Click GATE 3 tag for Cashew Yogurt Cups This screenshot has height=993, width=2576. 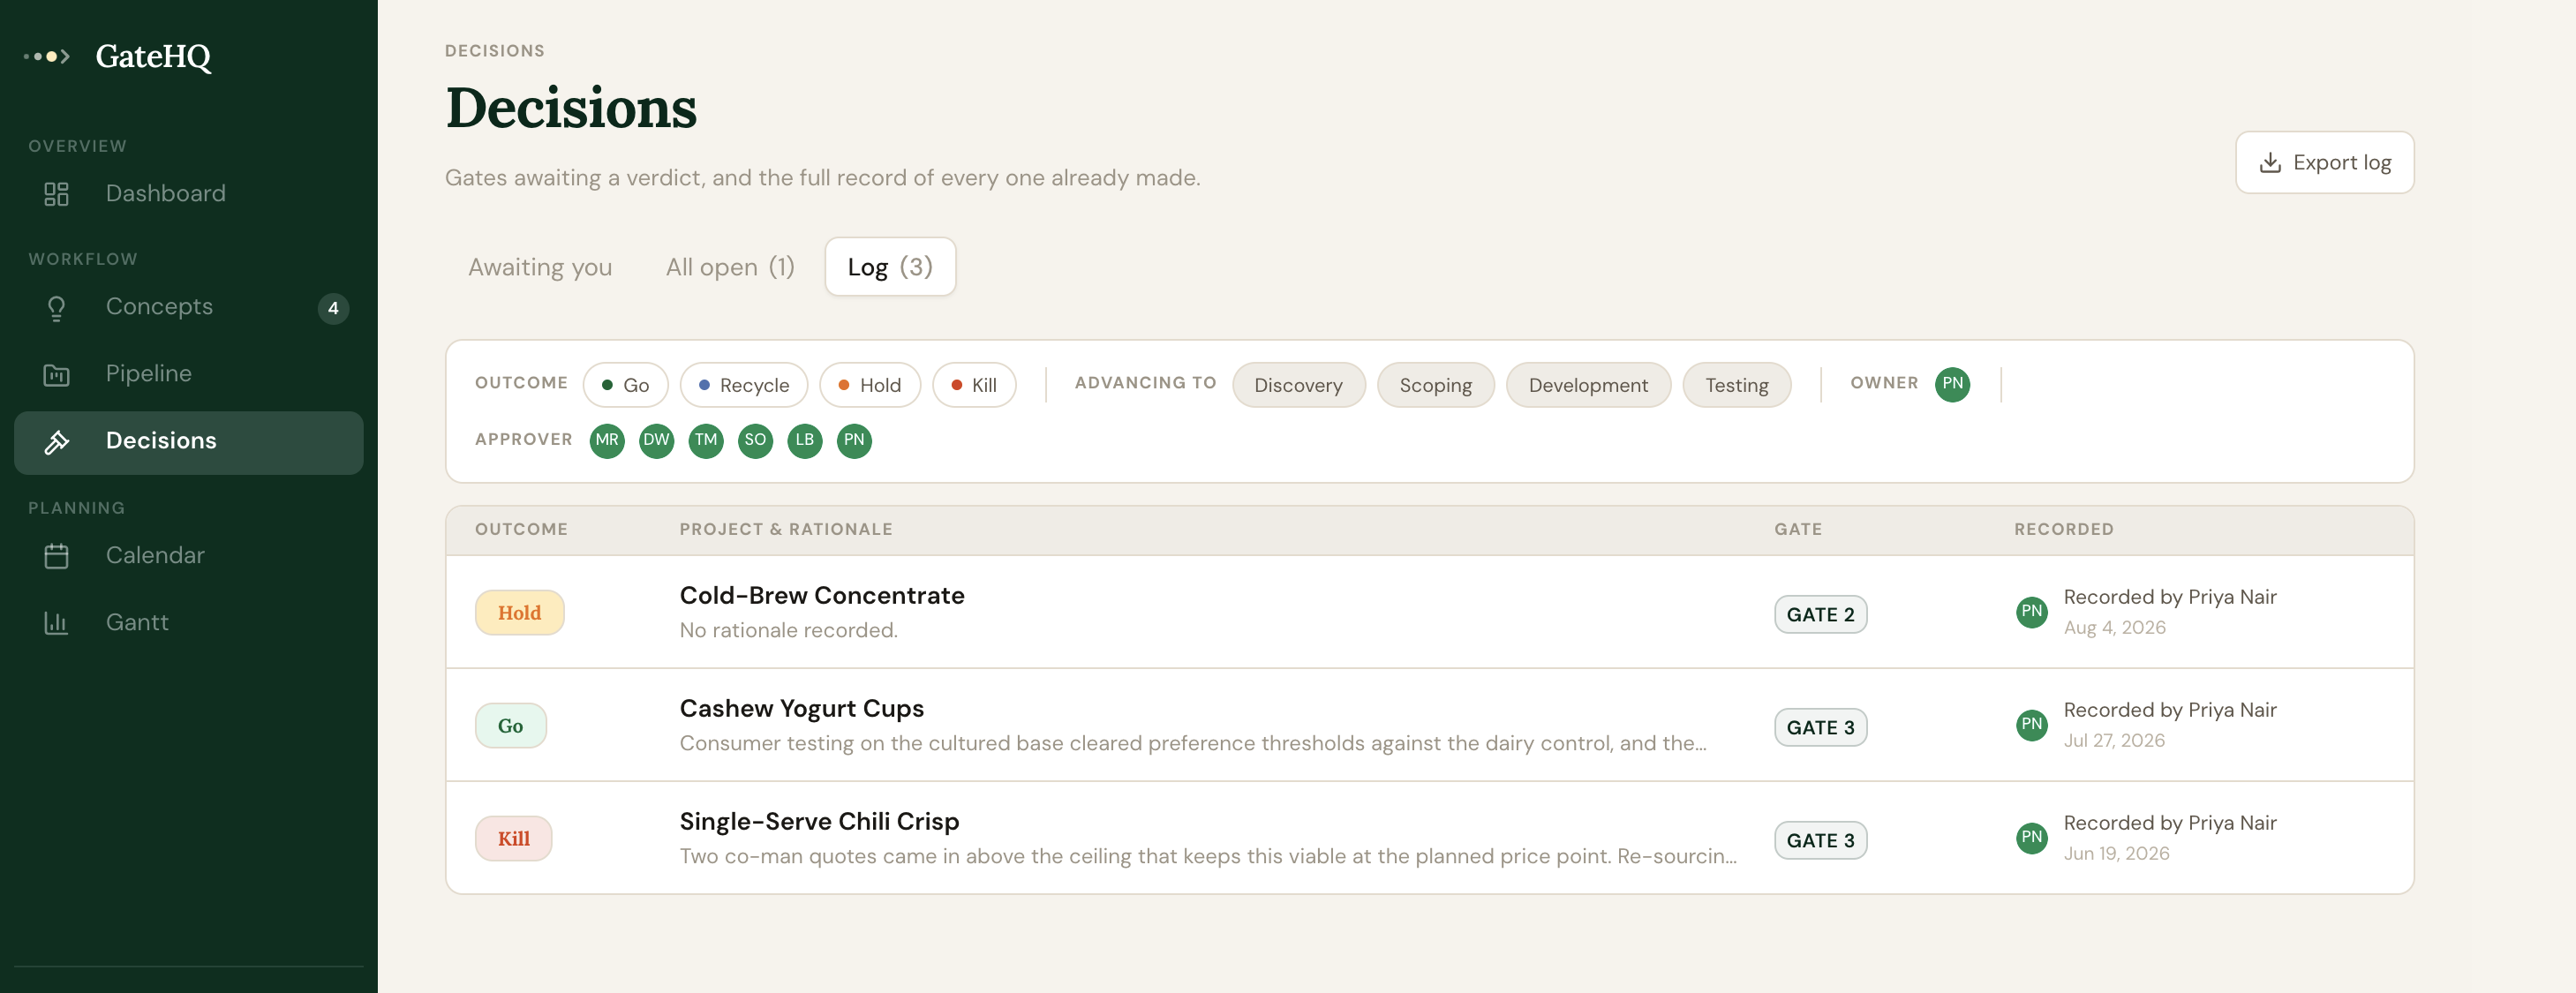point(1820,728)
